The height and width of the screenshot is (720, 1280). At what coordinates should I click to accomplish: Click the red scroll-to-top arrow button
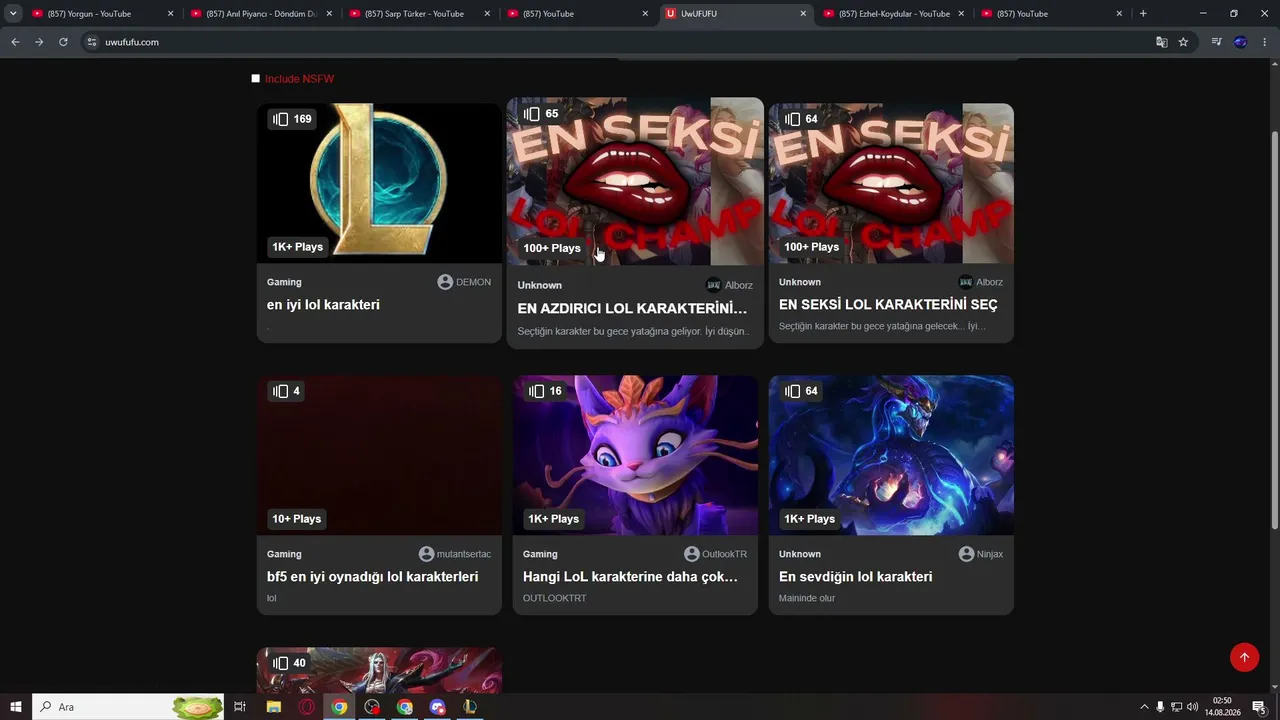point(1244,657)
